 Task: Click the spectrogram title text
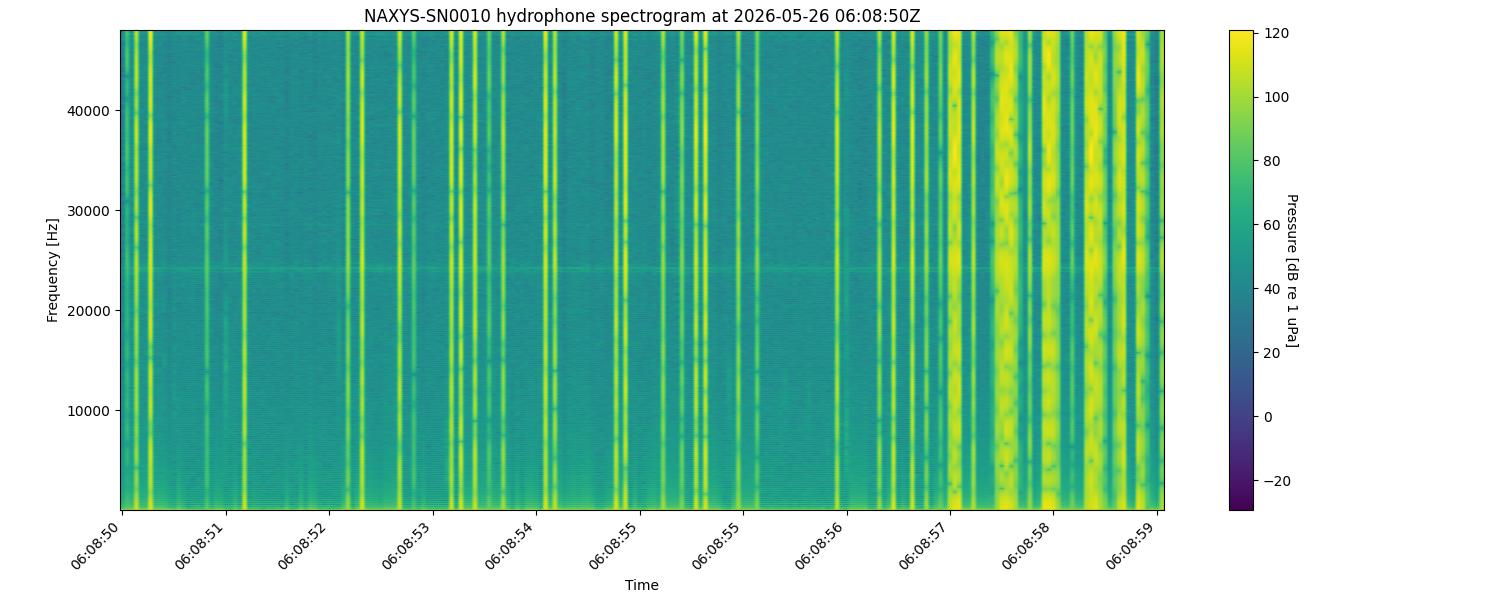642,16
